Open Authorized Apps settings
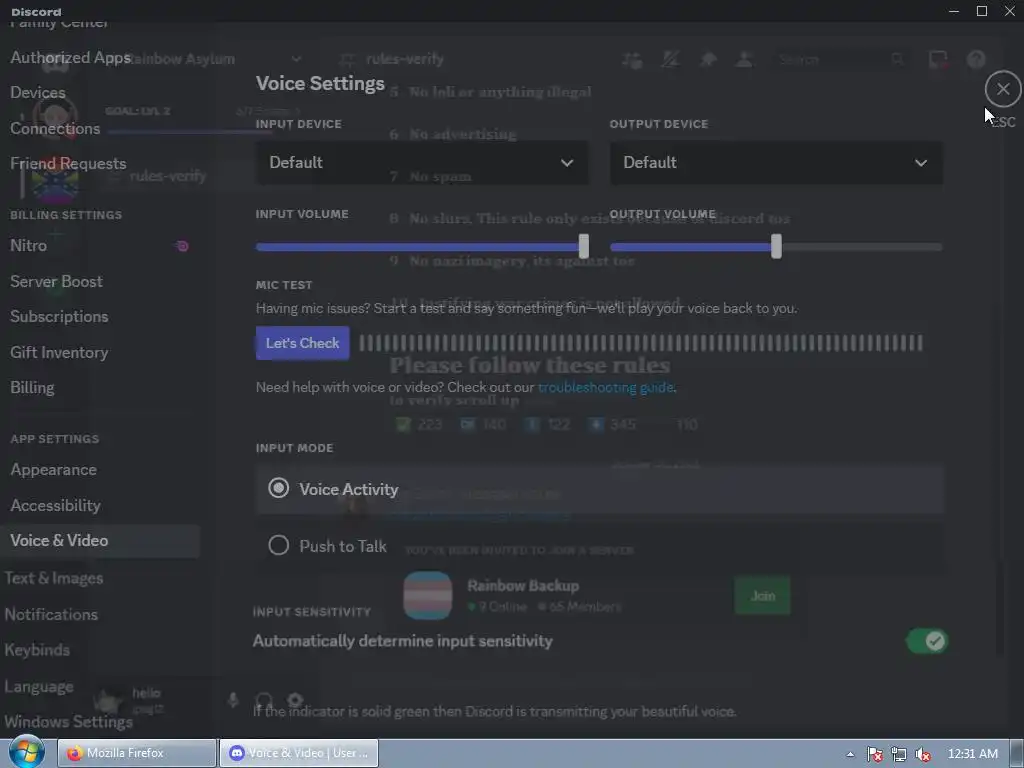The width and height of the screenshot is (1024, 768). tap(71, 57)
